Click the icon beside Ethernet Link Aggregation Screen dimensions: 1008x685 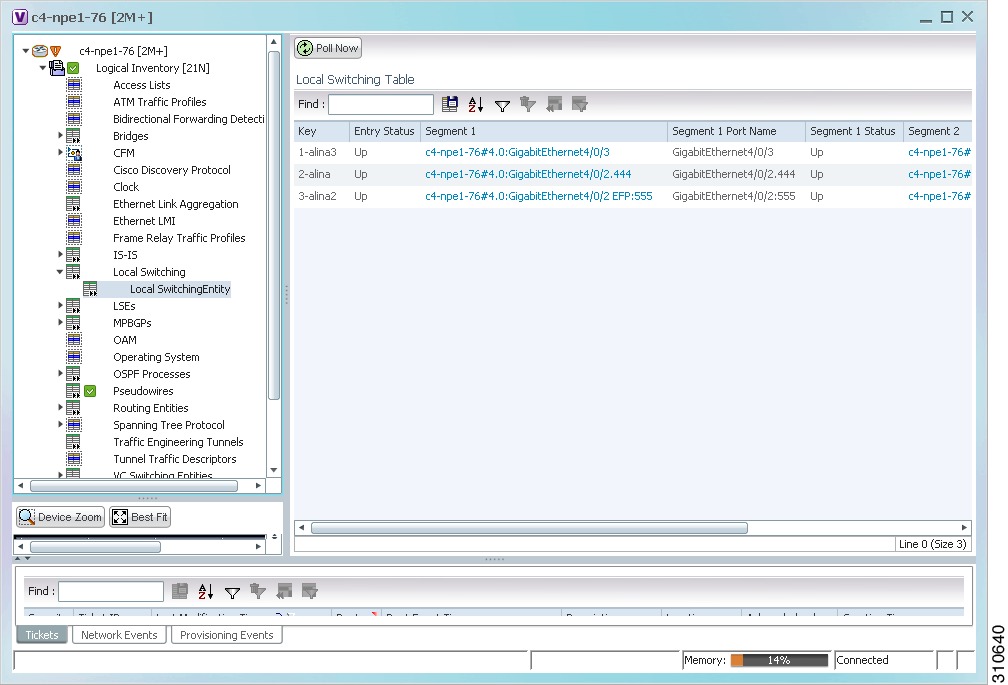tap(74, 204)
